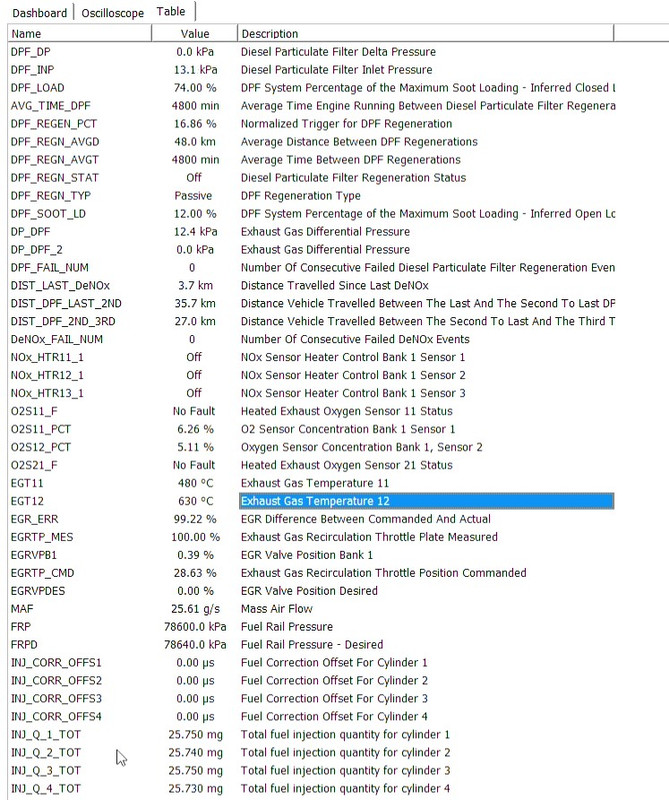Click DPF_REGEN_PCT value 16.86 %
This screenshot has height=800, width=669.
pyautogui.click(x=195, y=124)
